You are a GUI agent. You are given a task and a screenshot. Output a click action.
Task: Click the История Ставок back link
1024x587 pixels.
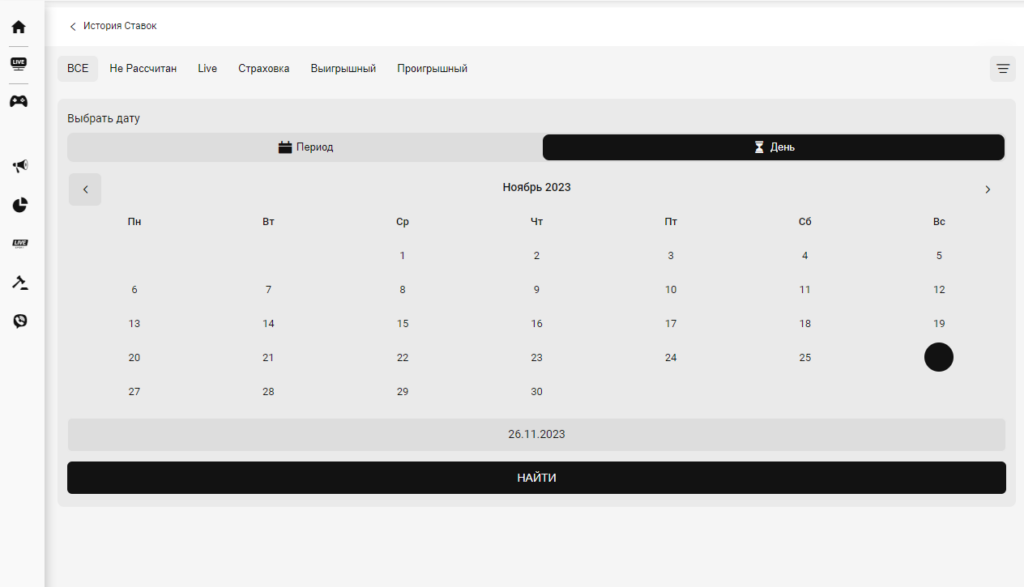pyautogui.click(x=120, y=26)
